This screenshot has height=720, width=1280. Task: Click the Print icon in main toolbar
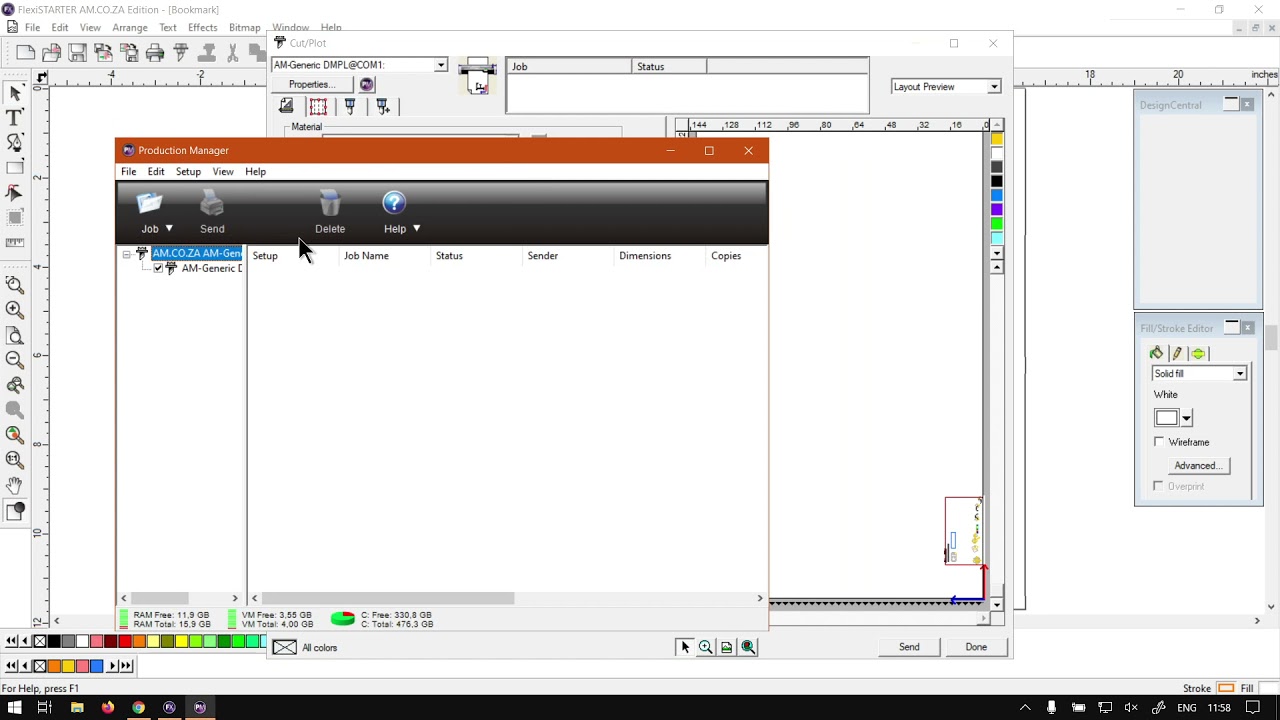155,52
